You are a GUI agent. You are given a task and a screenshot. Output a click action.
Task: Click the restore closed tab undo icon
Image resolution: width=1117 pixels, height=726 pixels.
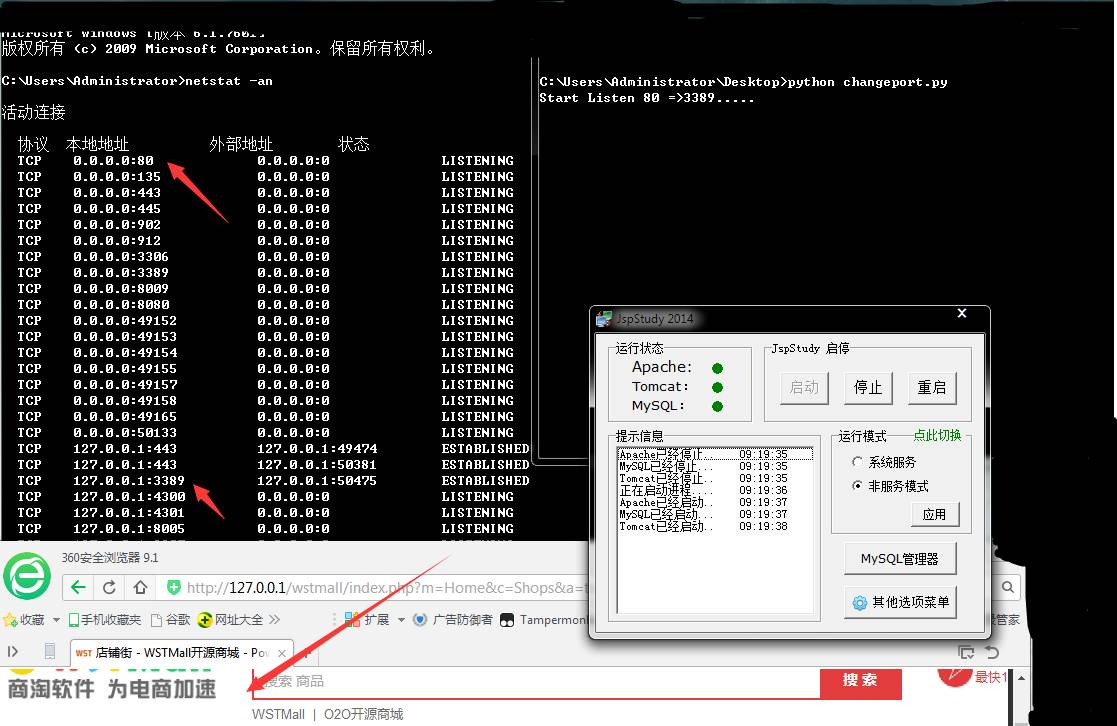click(x=992, y=652)
